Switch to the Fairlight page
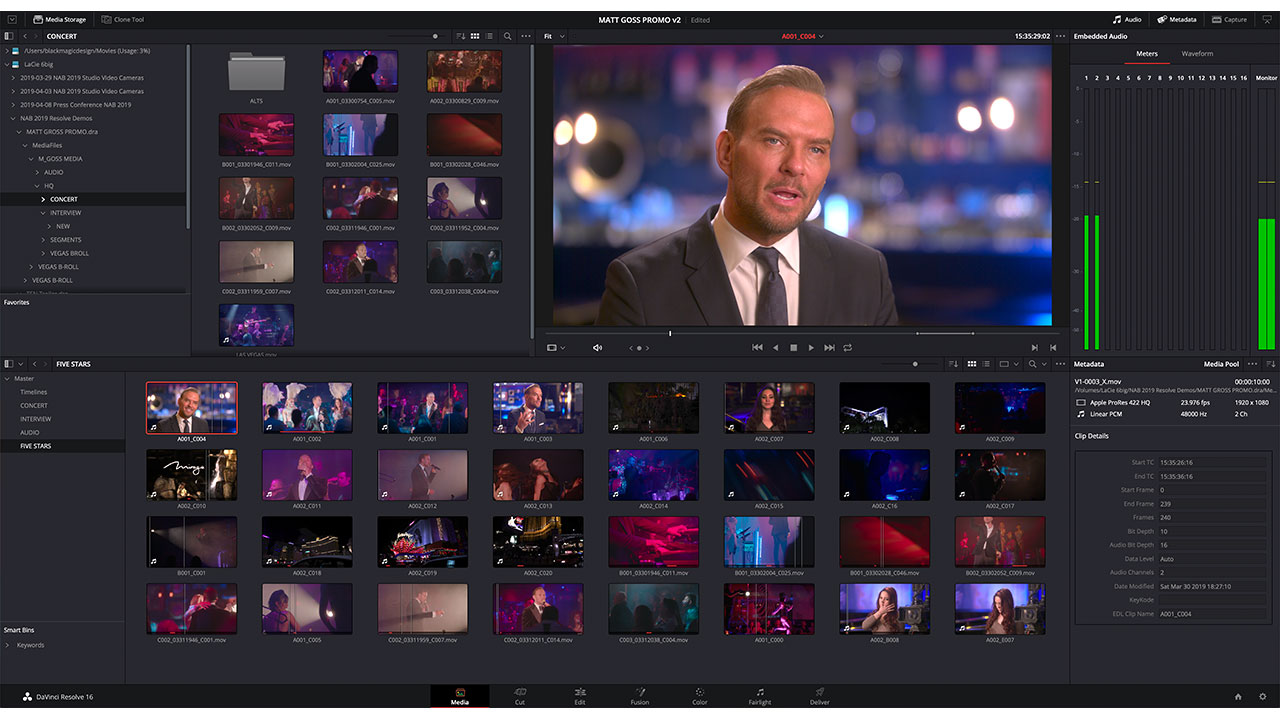This screenshot has width=1280, height=720. [x=760, y=695]
